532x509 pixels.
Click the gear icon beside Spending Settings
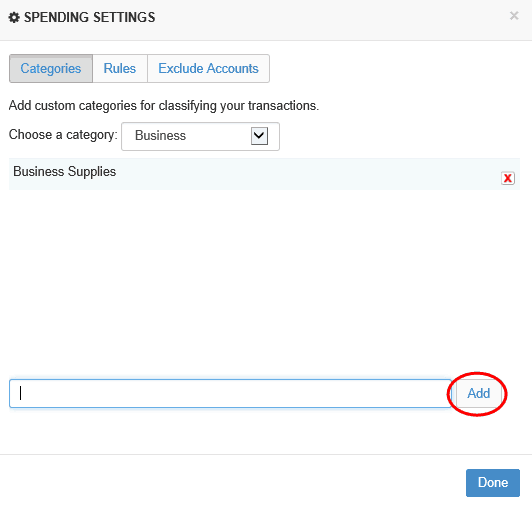click(14, 17)
